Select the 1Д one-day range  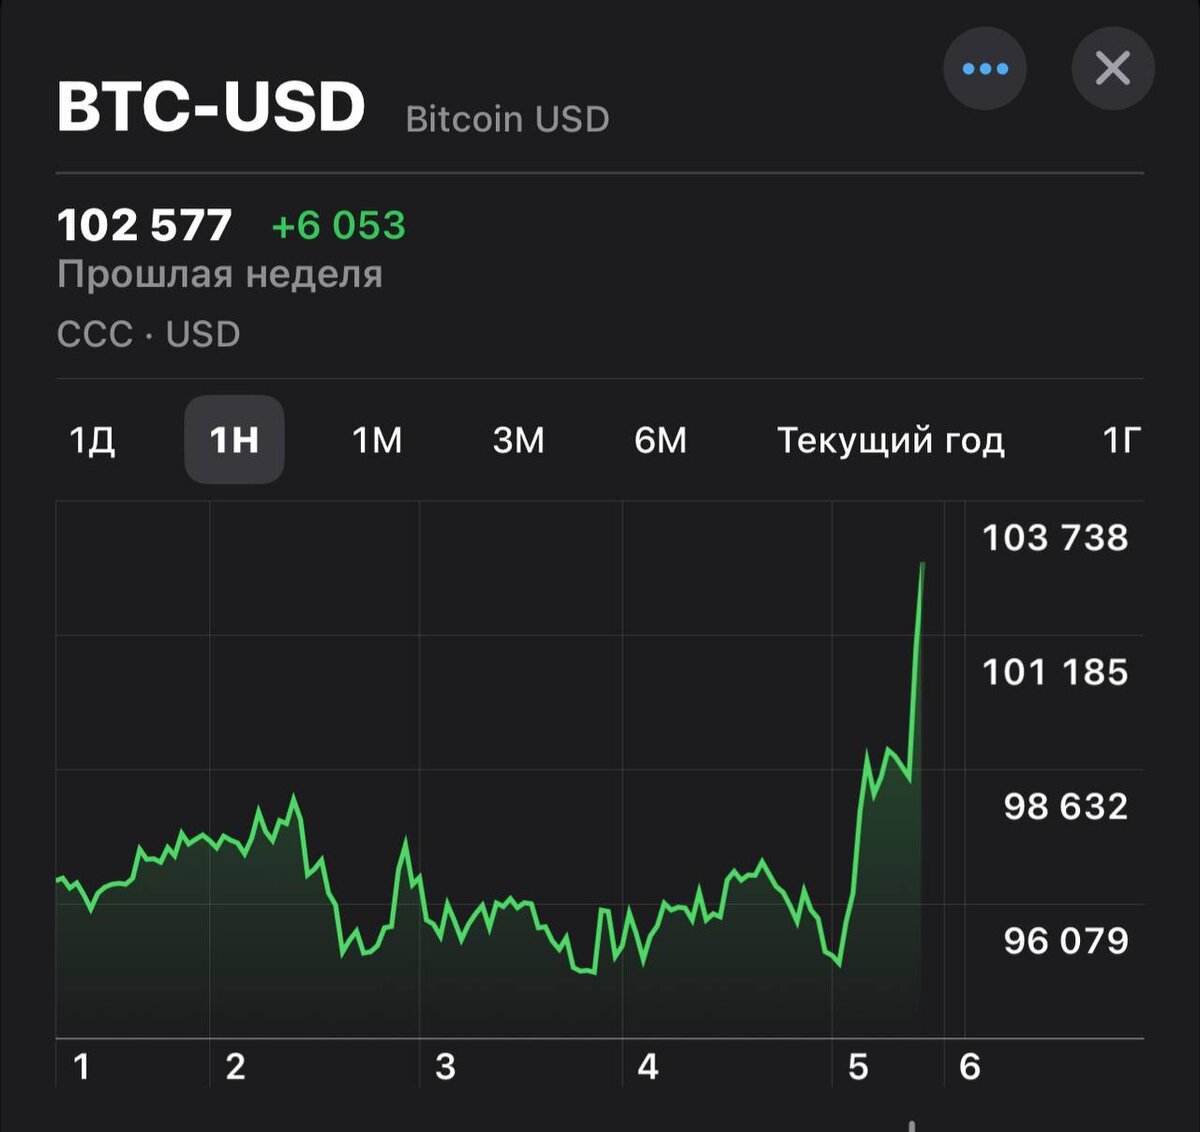92,440
